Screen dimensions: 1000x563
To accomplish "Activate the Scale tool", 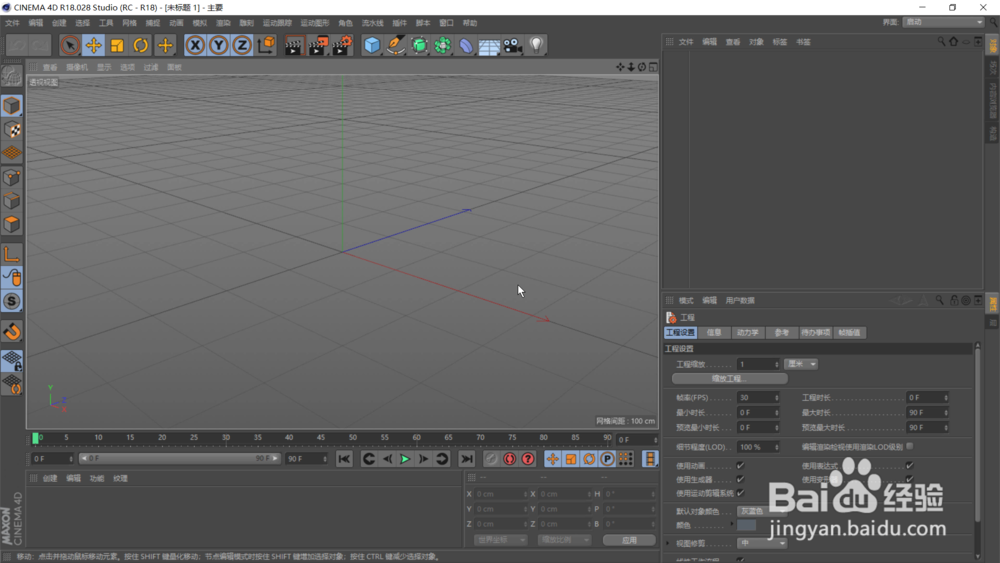I will [117, 45].
